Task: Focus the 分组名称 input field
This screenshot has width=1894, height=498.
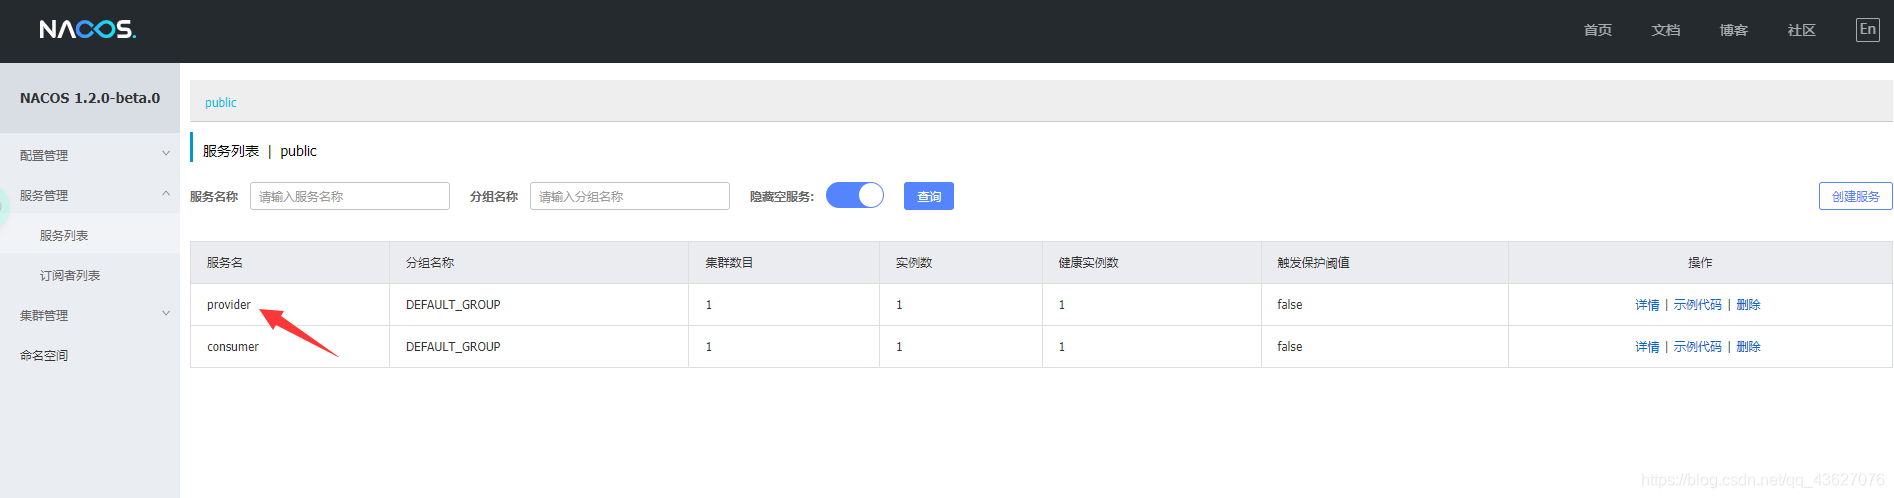Action: [x=630, y=196]
